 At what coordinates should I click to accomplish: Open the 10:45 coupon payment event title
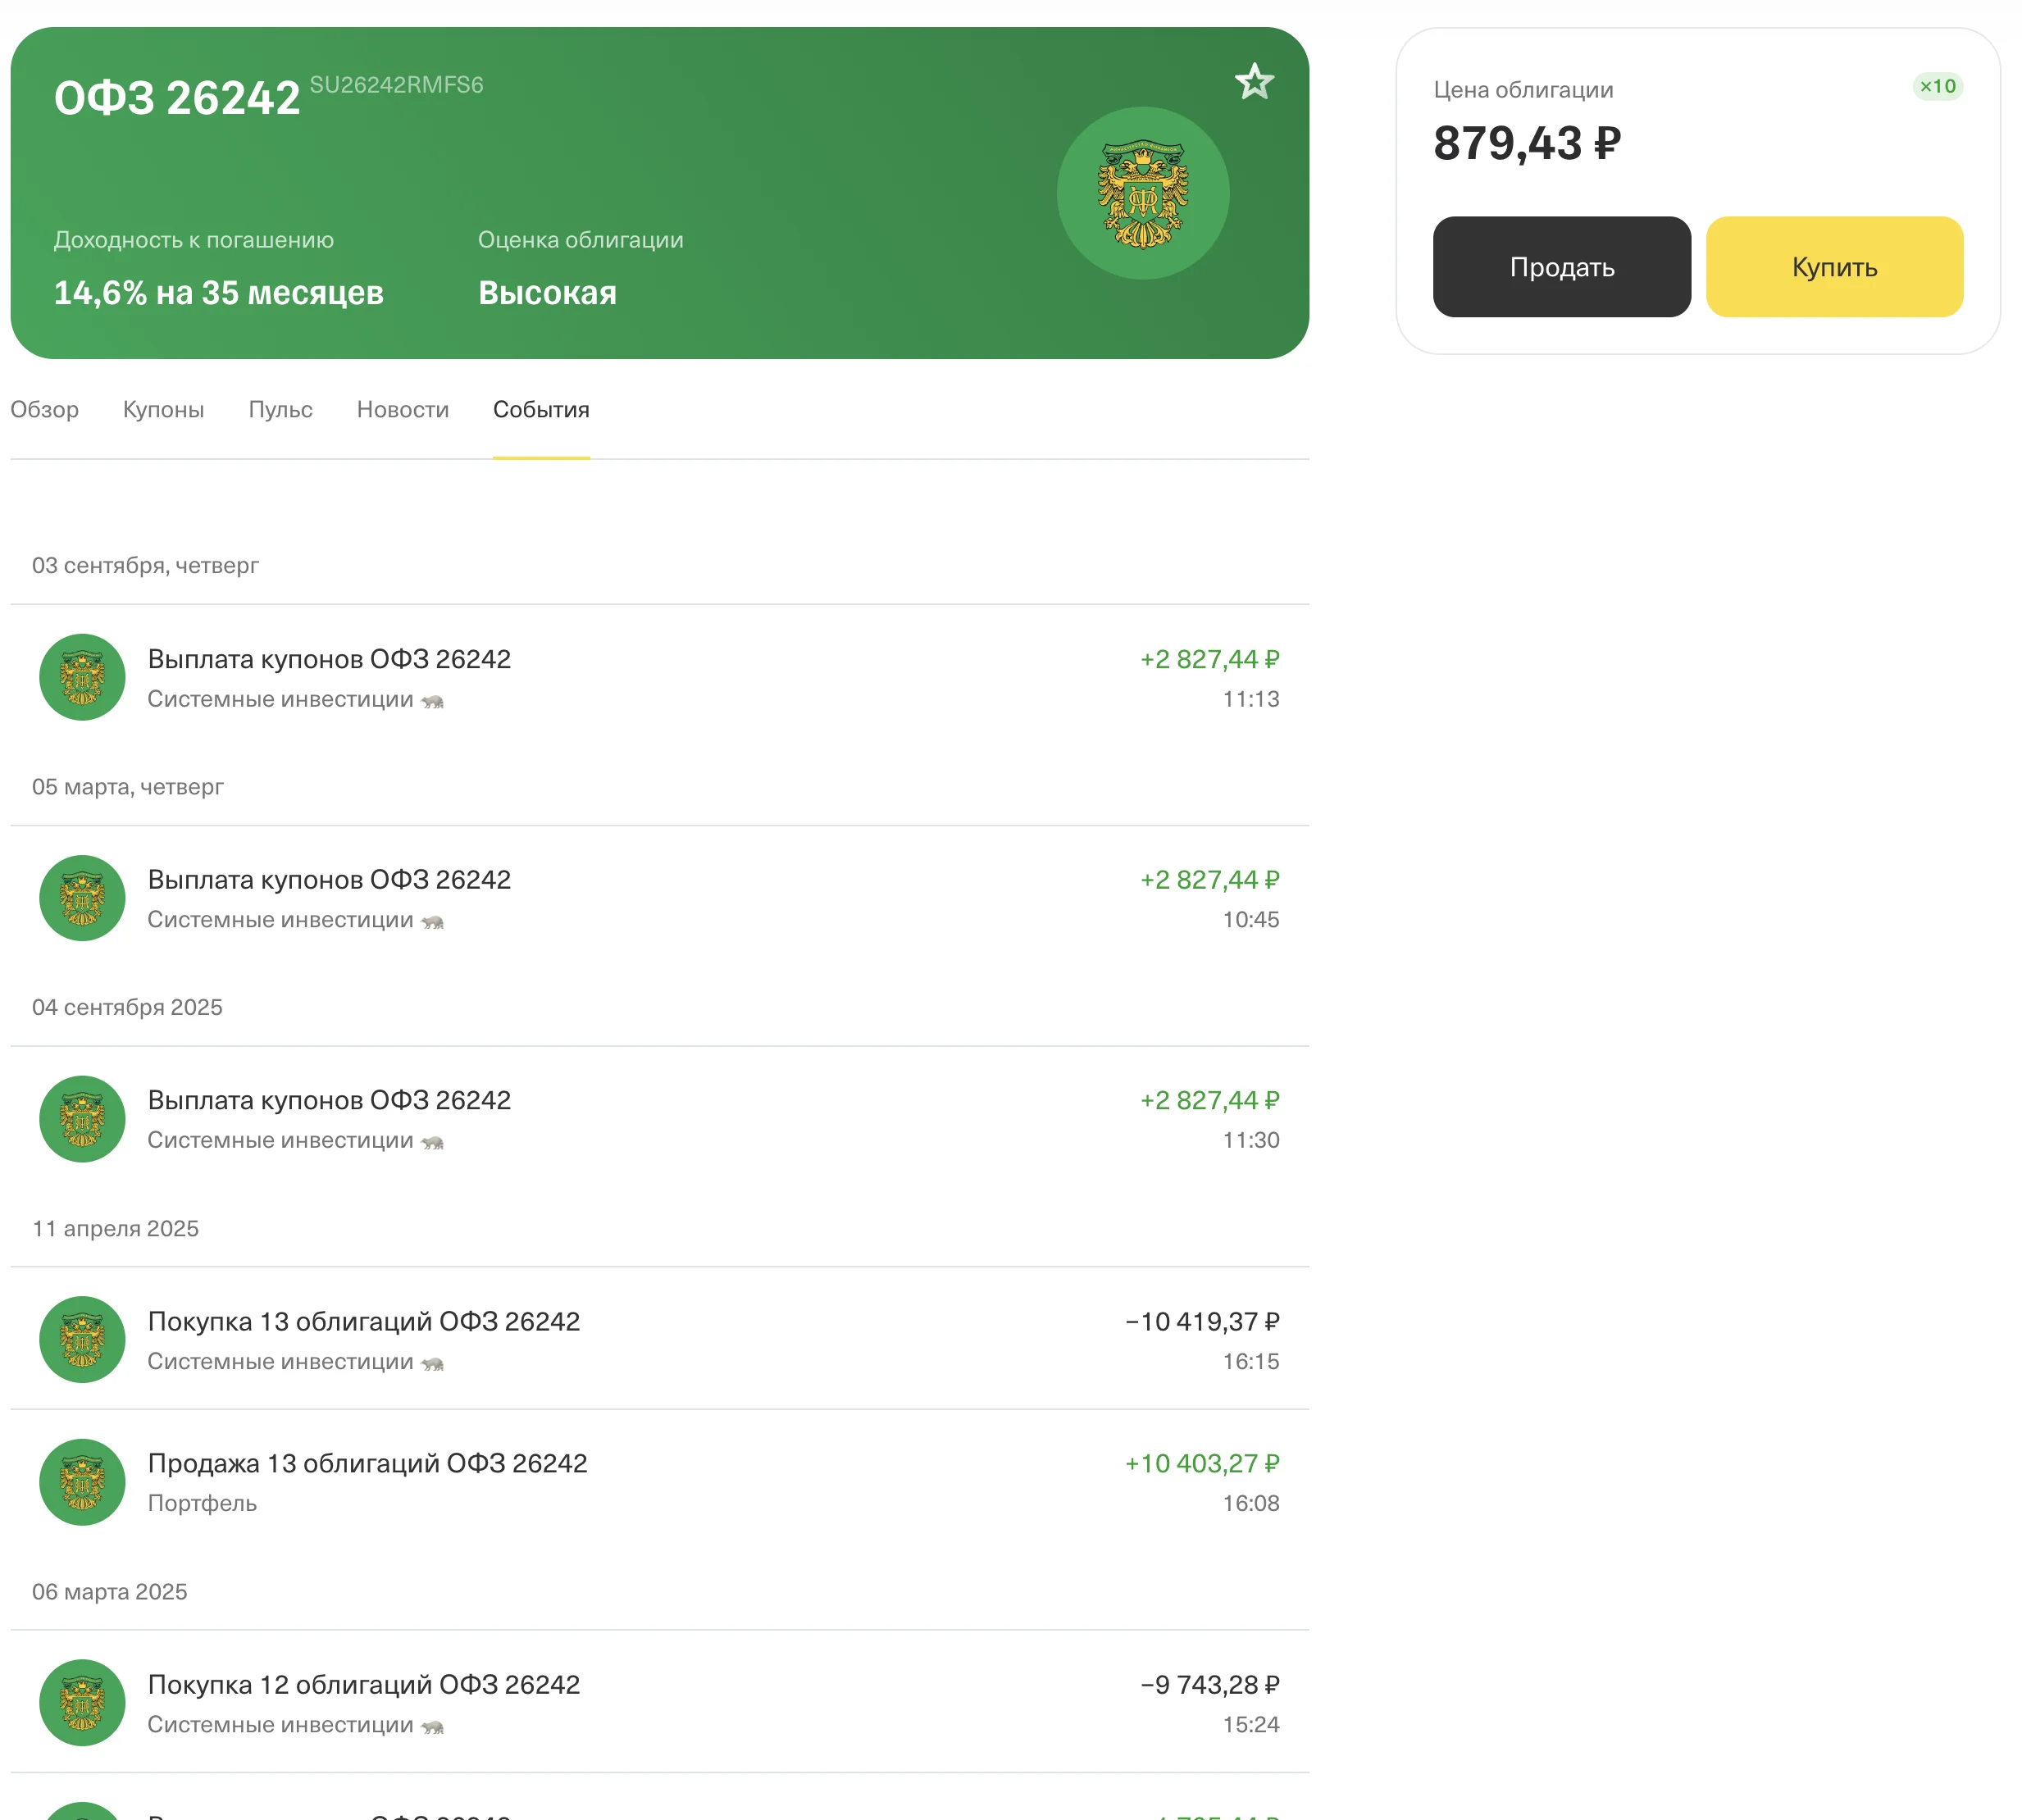[x=329, y=880]
